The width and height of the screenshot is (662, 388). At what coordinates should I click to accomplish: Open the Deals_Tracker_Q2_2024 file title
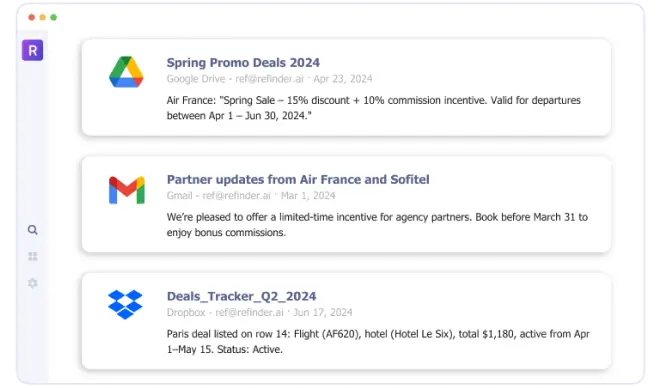coord(241,296)
